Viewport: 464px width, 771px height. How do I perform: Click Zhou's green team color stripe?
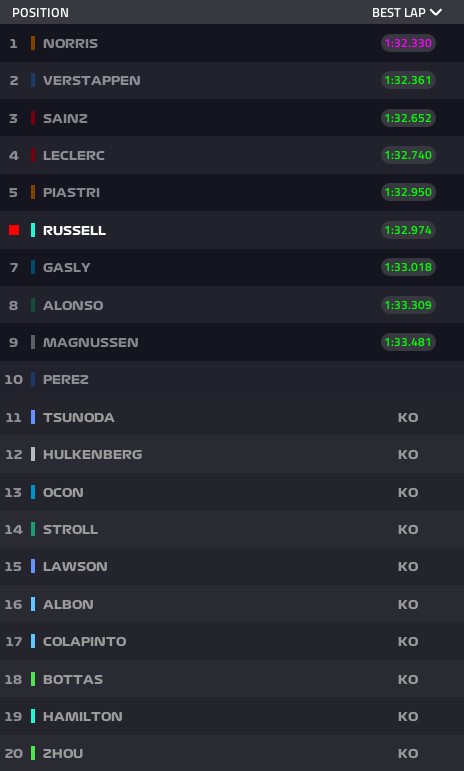click(x=33, y=753)
